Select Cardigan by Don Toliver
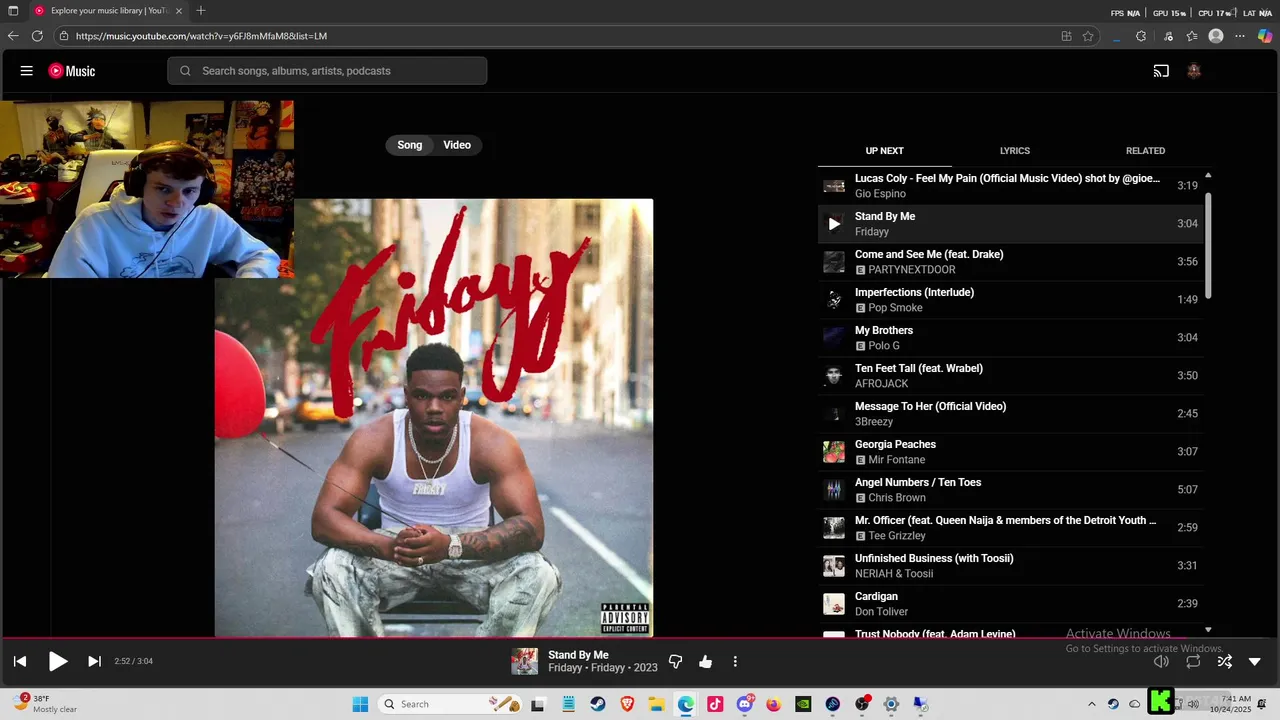The image size is (1280, 720). tap(1010, 604)
